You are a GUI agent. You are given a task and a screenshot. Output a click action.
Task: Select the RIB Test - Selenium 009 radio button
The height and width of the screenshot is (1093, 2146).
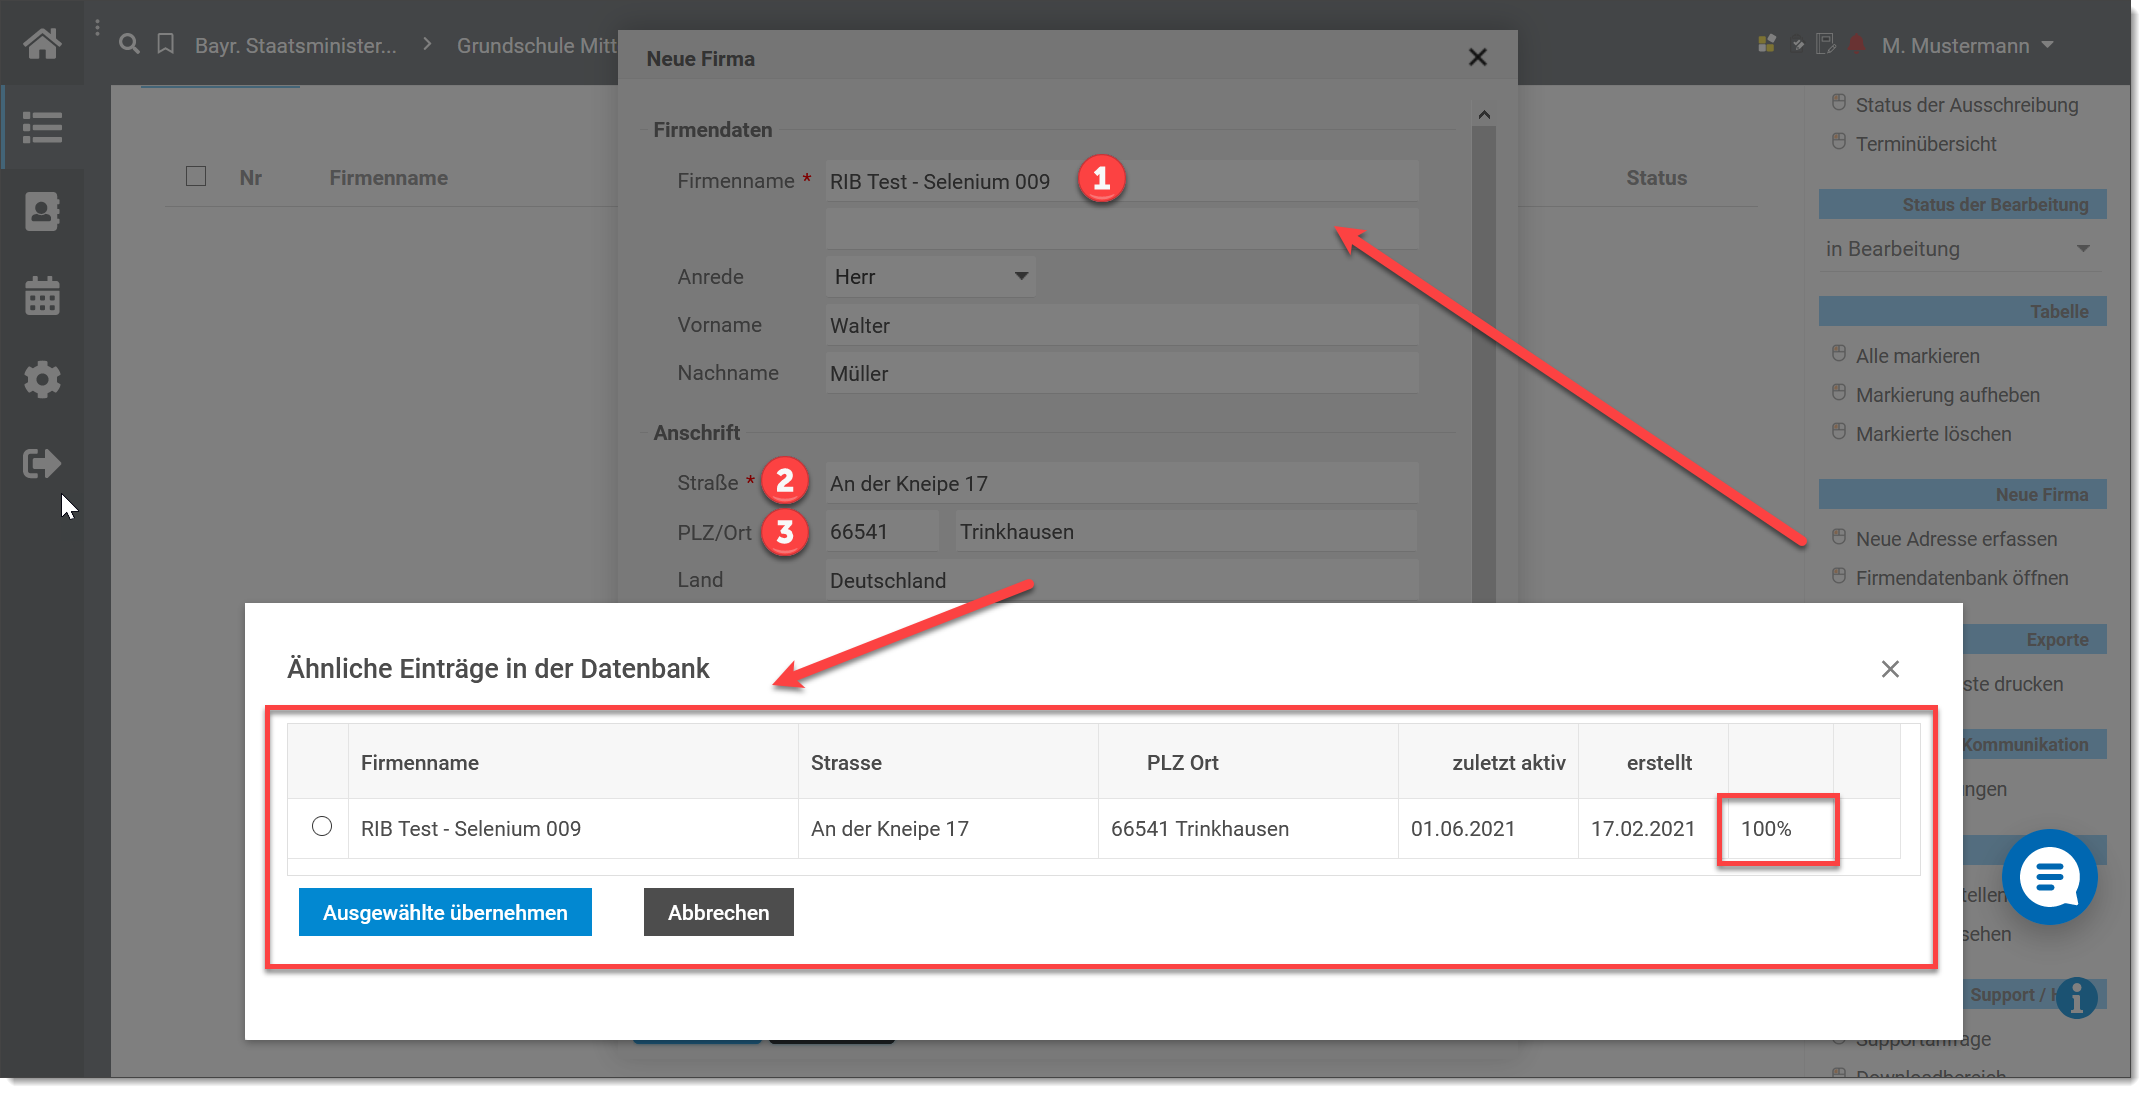click(x=322, y=827)
